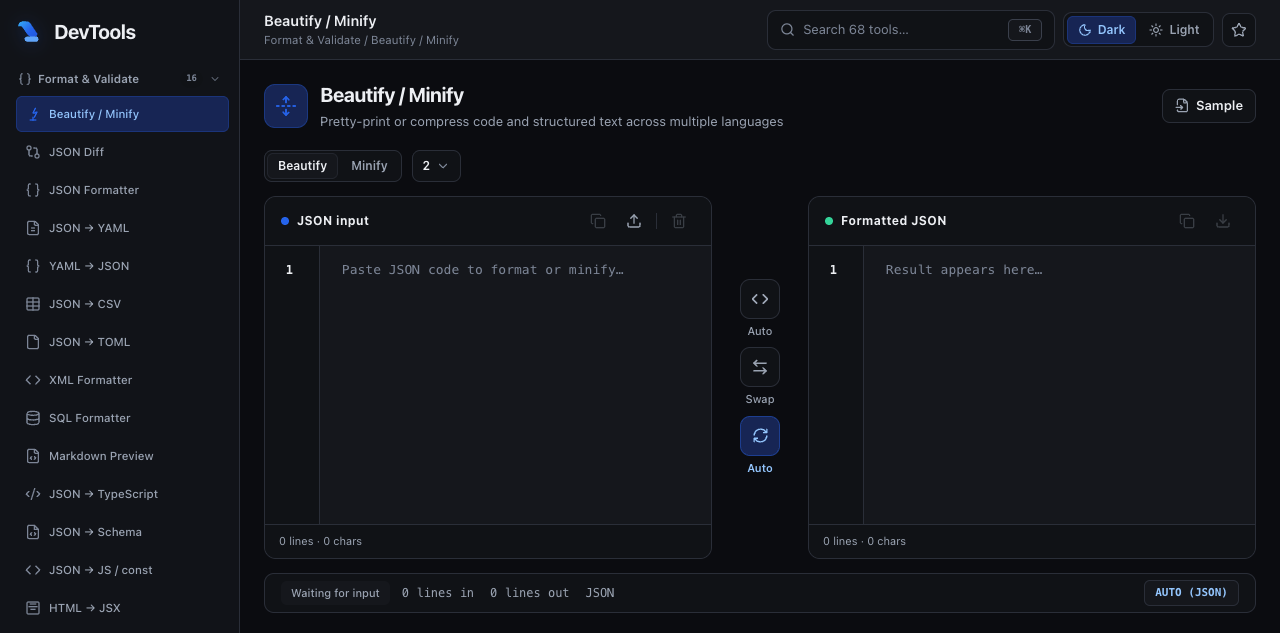Open JSON Diff tool label
The width and height of the screenshot is (1280, 633).
[x=76, y=152]
